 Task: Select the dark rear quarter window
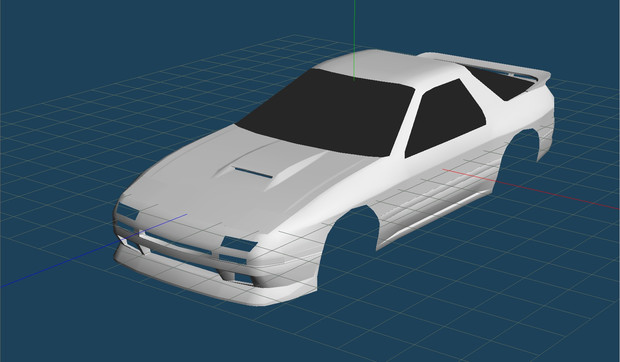point(500,83)
